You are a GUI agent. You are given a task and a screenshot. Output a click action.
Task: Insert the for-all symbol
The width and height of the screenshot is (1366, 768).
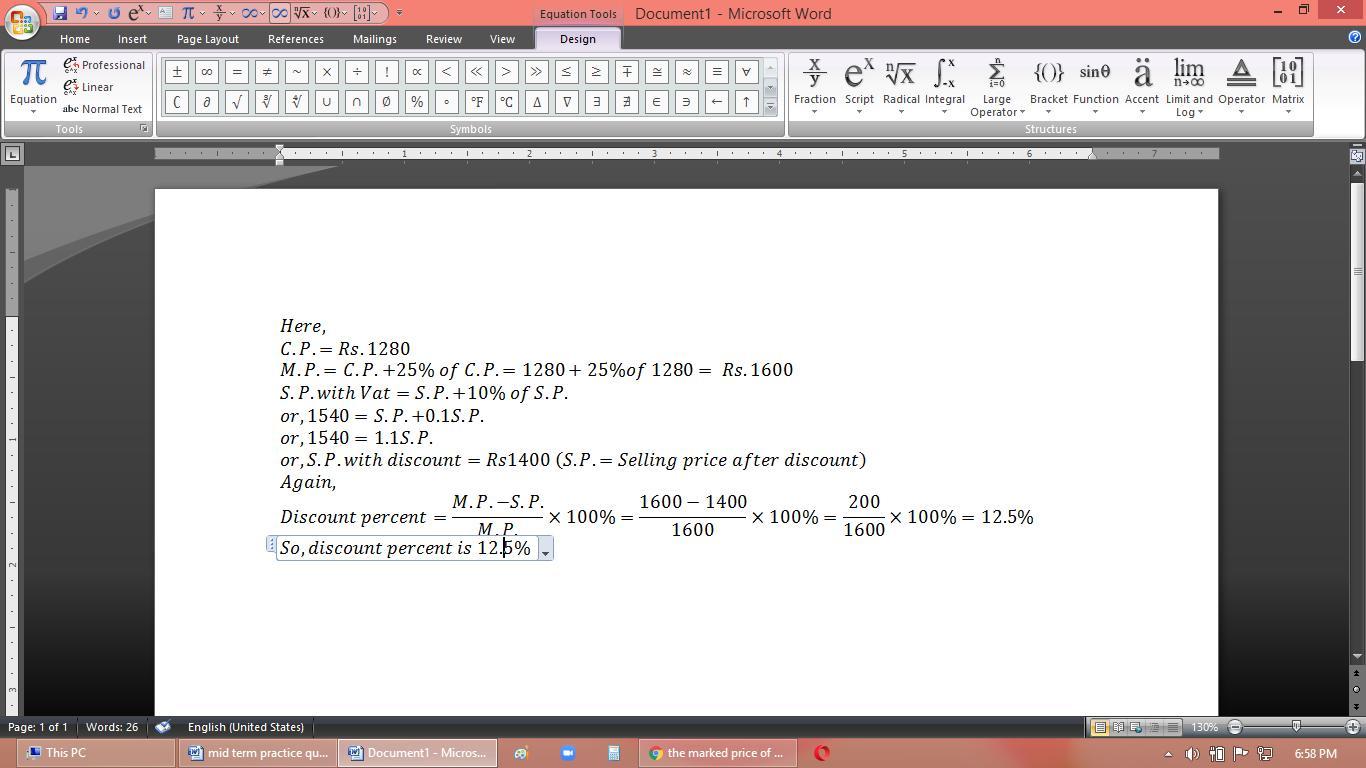[746, 72]
